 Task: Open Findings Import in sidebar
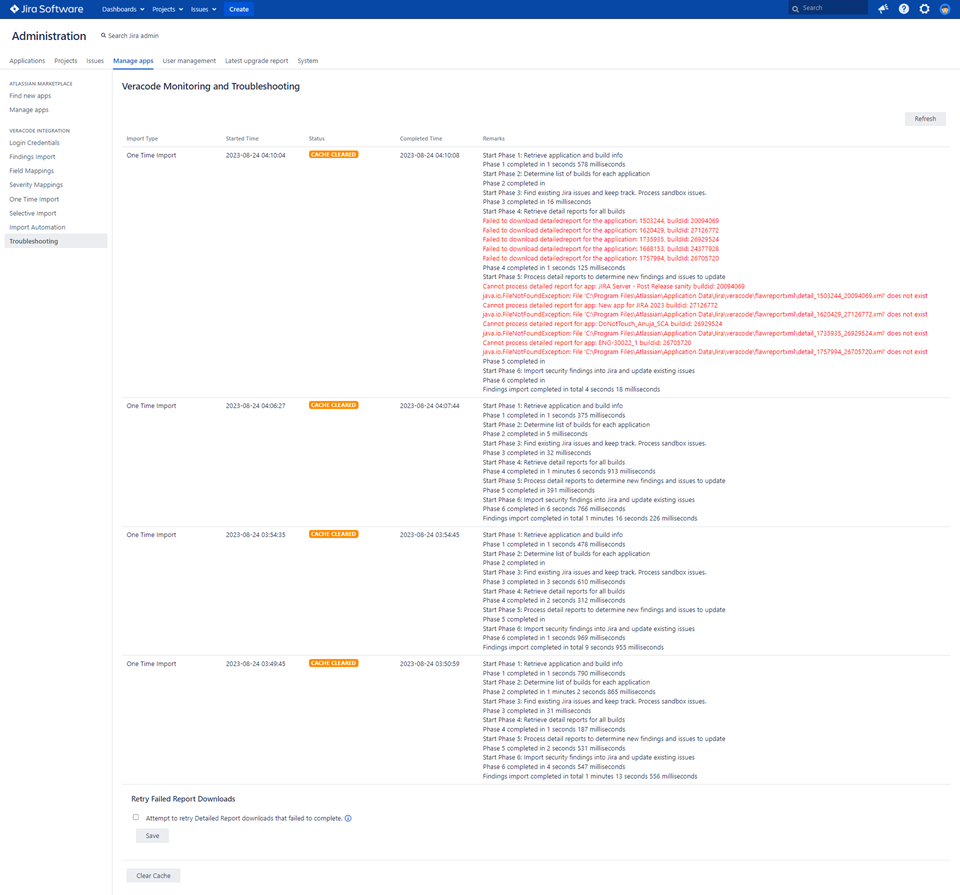[x=32, y=157]
